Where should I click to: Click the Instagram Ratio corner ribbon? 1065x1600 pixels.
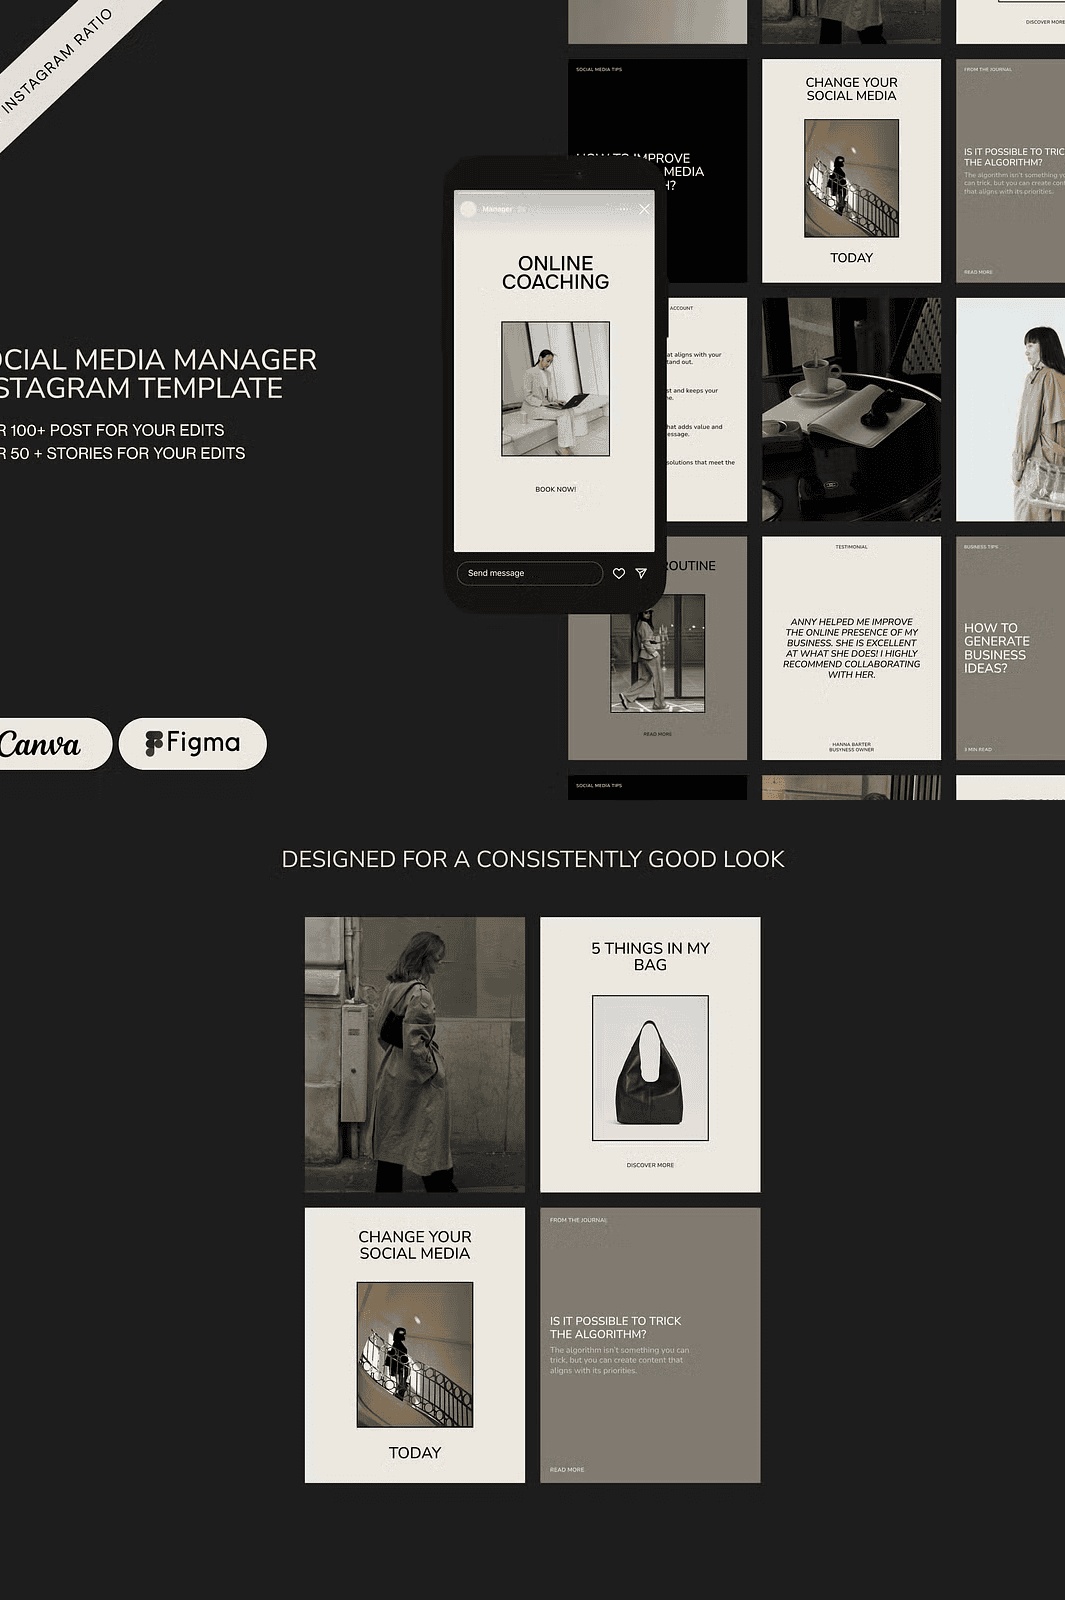[62, 62]
